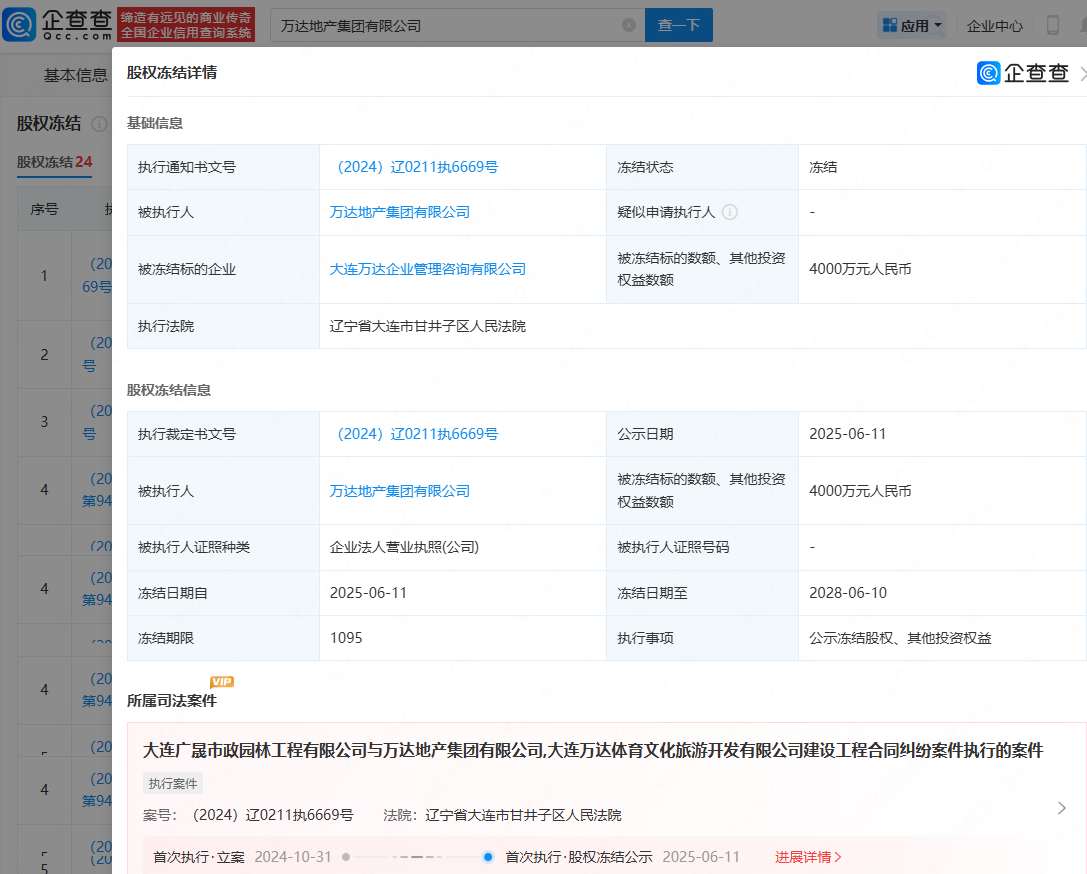Click the VIP badge above 所属司法案件

[x=222, y=682]
